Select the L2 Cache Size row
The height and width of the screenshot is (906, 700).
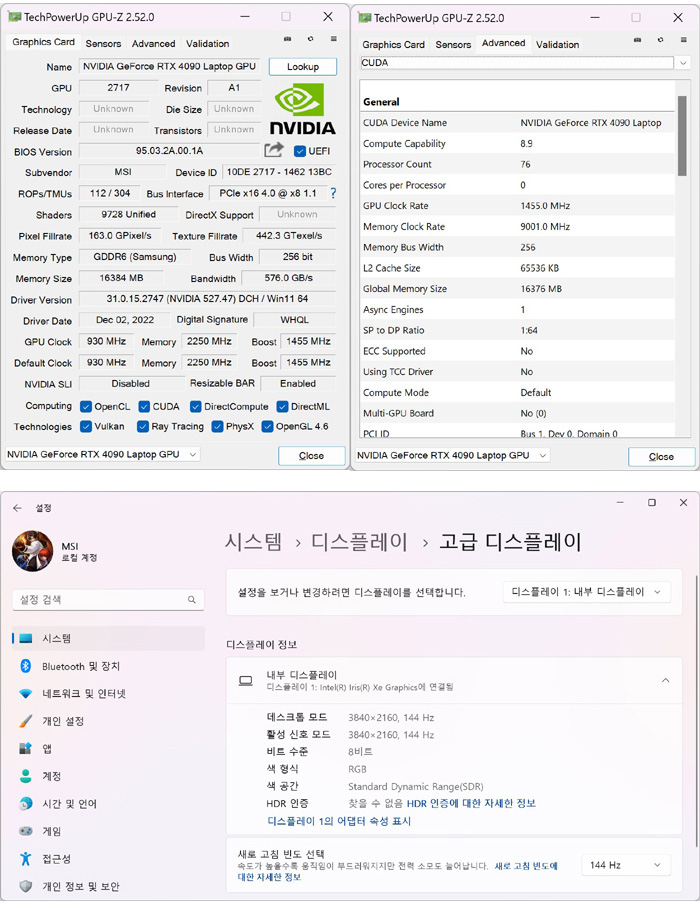coord(517,268)
